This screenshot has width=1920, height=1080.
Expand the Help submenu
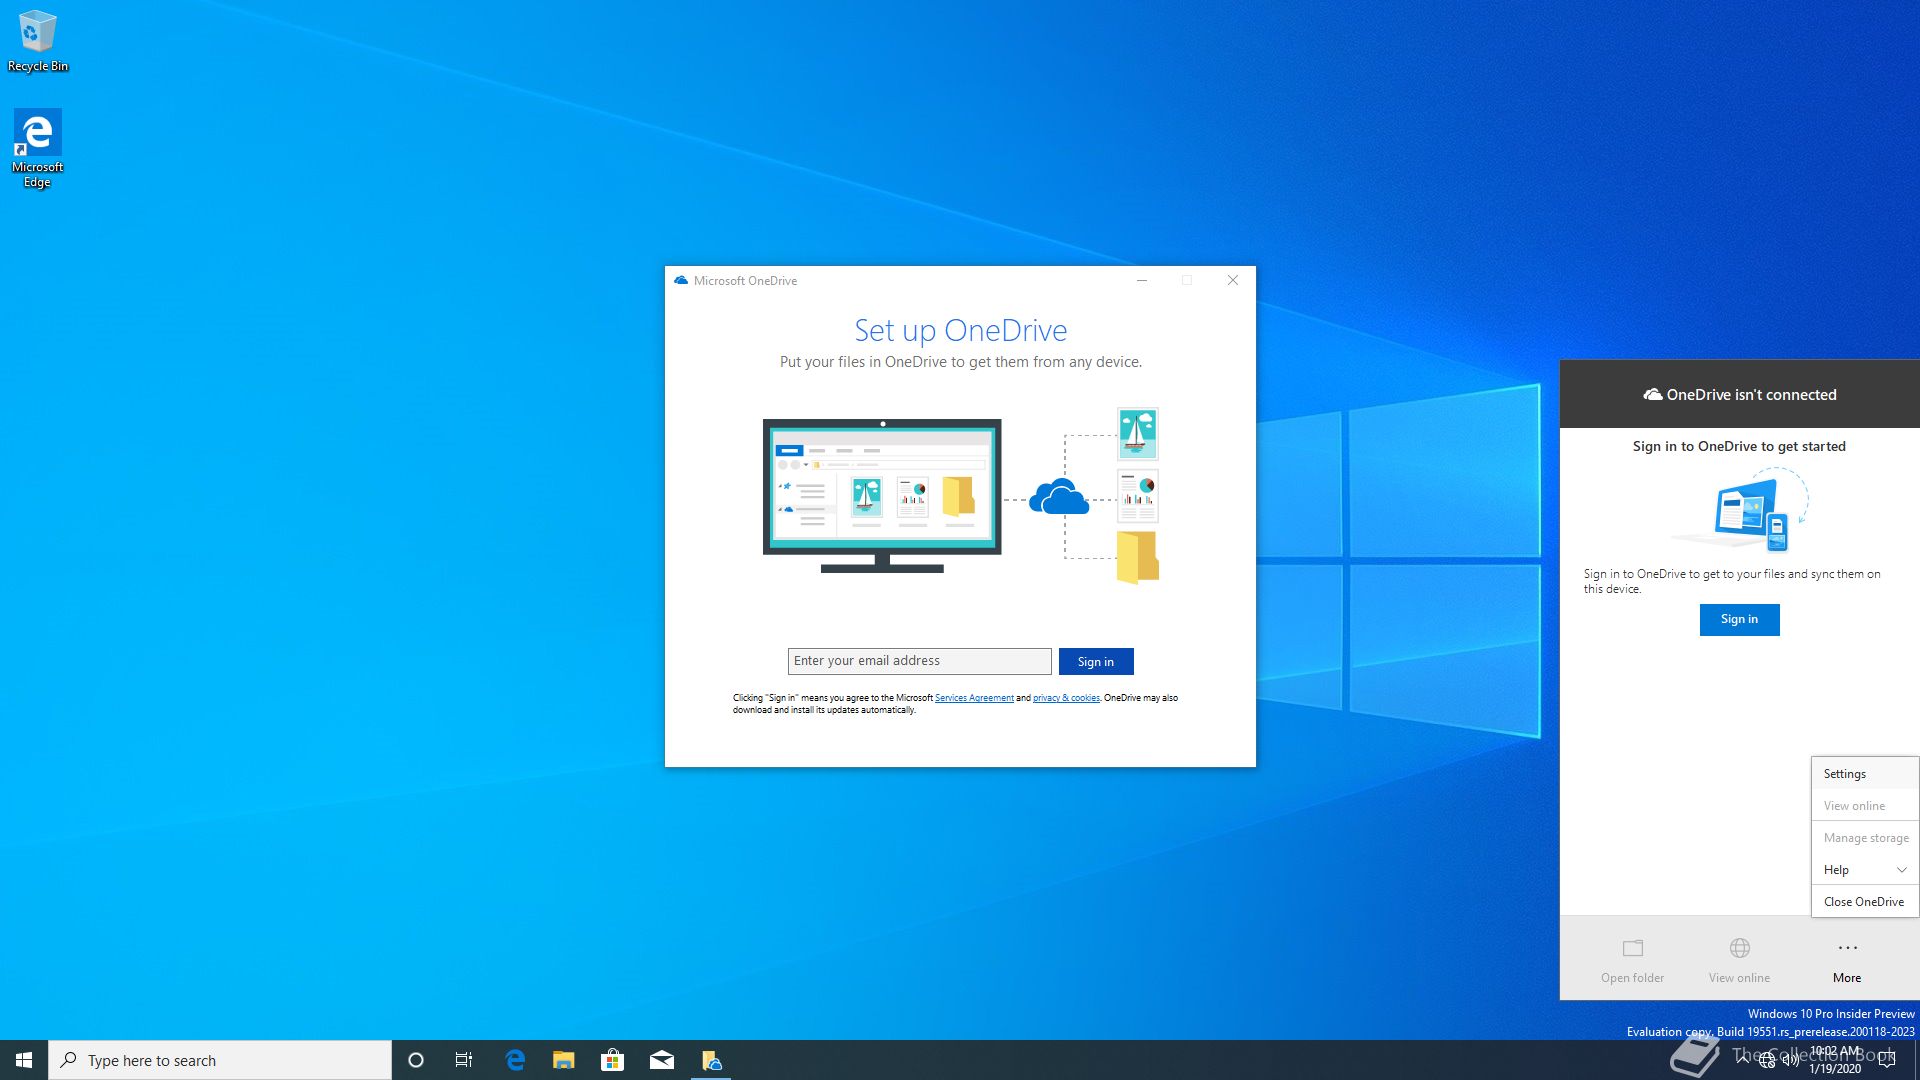click(x=1864, y=870)
